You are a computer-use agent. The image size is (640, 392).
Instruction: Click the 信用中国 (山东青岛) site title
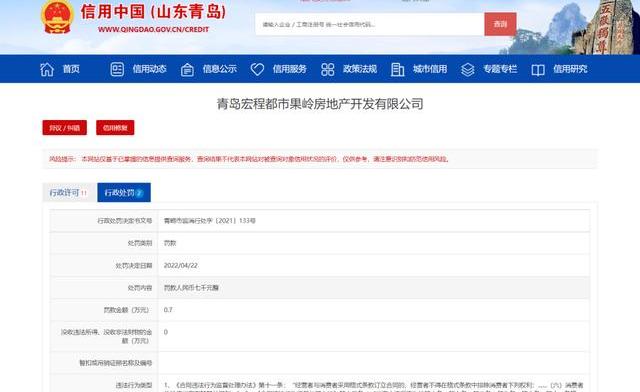[x=153, y=11]
